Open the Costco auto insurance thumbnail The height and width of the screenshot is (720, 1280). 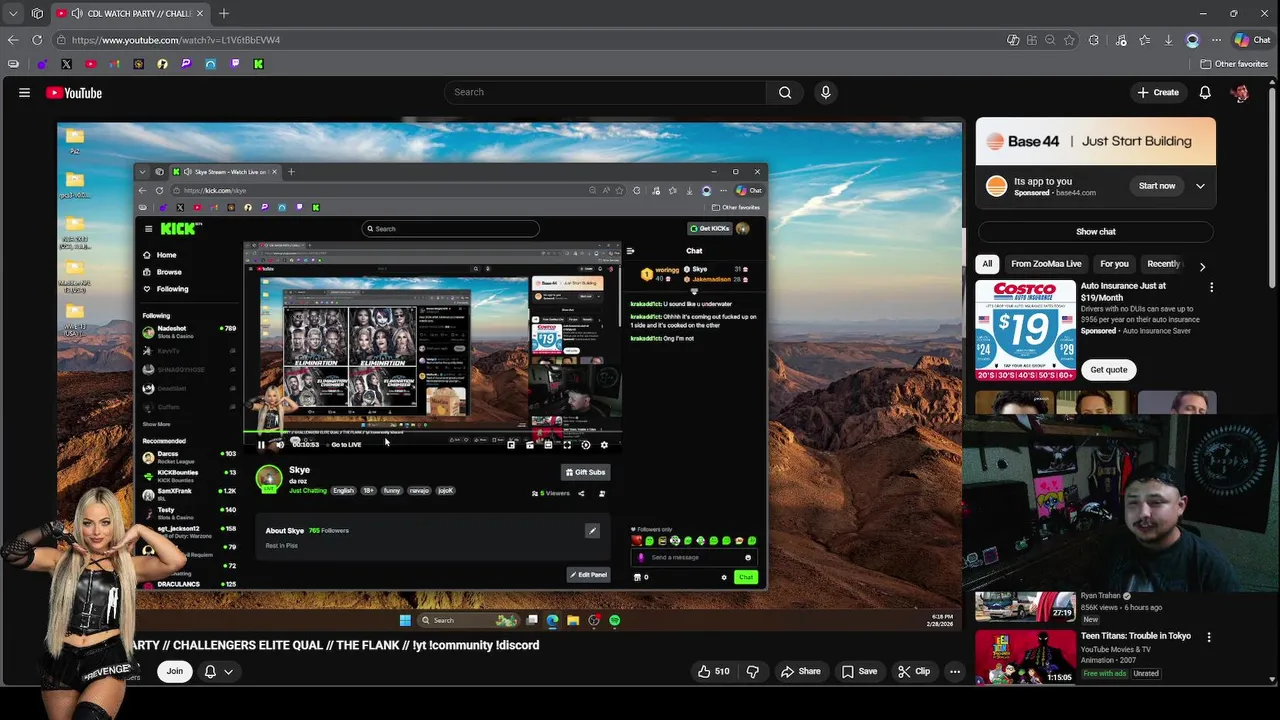click(1025, 330)
